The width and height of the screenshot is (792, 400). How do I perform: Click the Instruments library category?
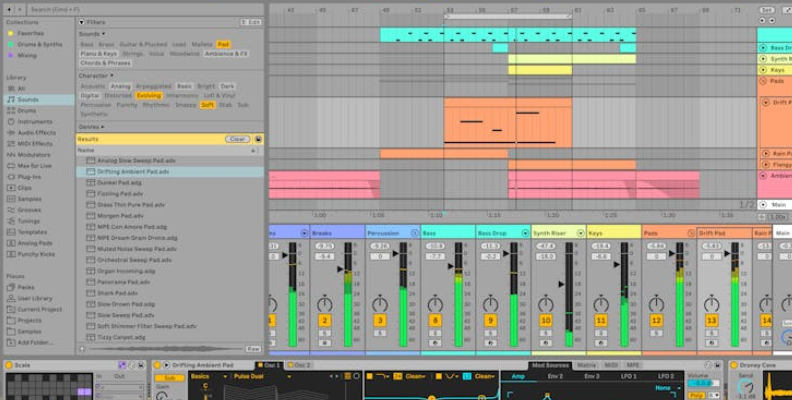[35, 121]
